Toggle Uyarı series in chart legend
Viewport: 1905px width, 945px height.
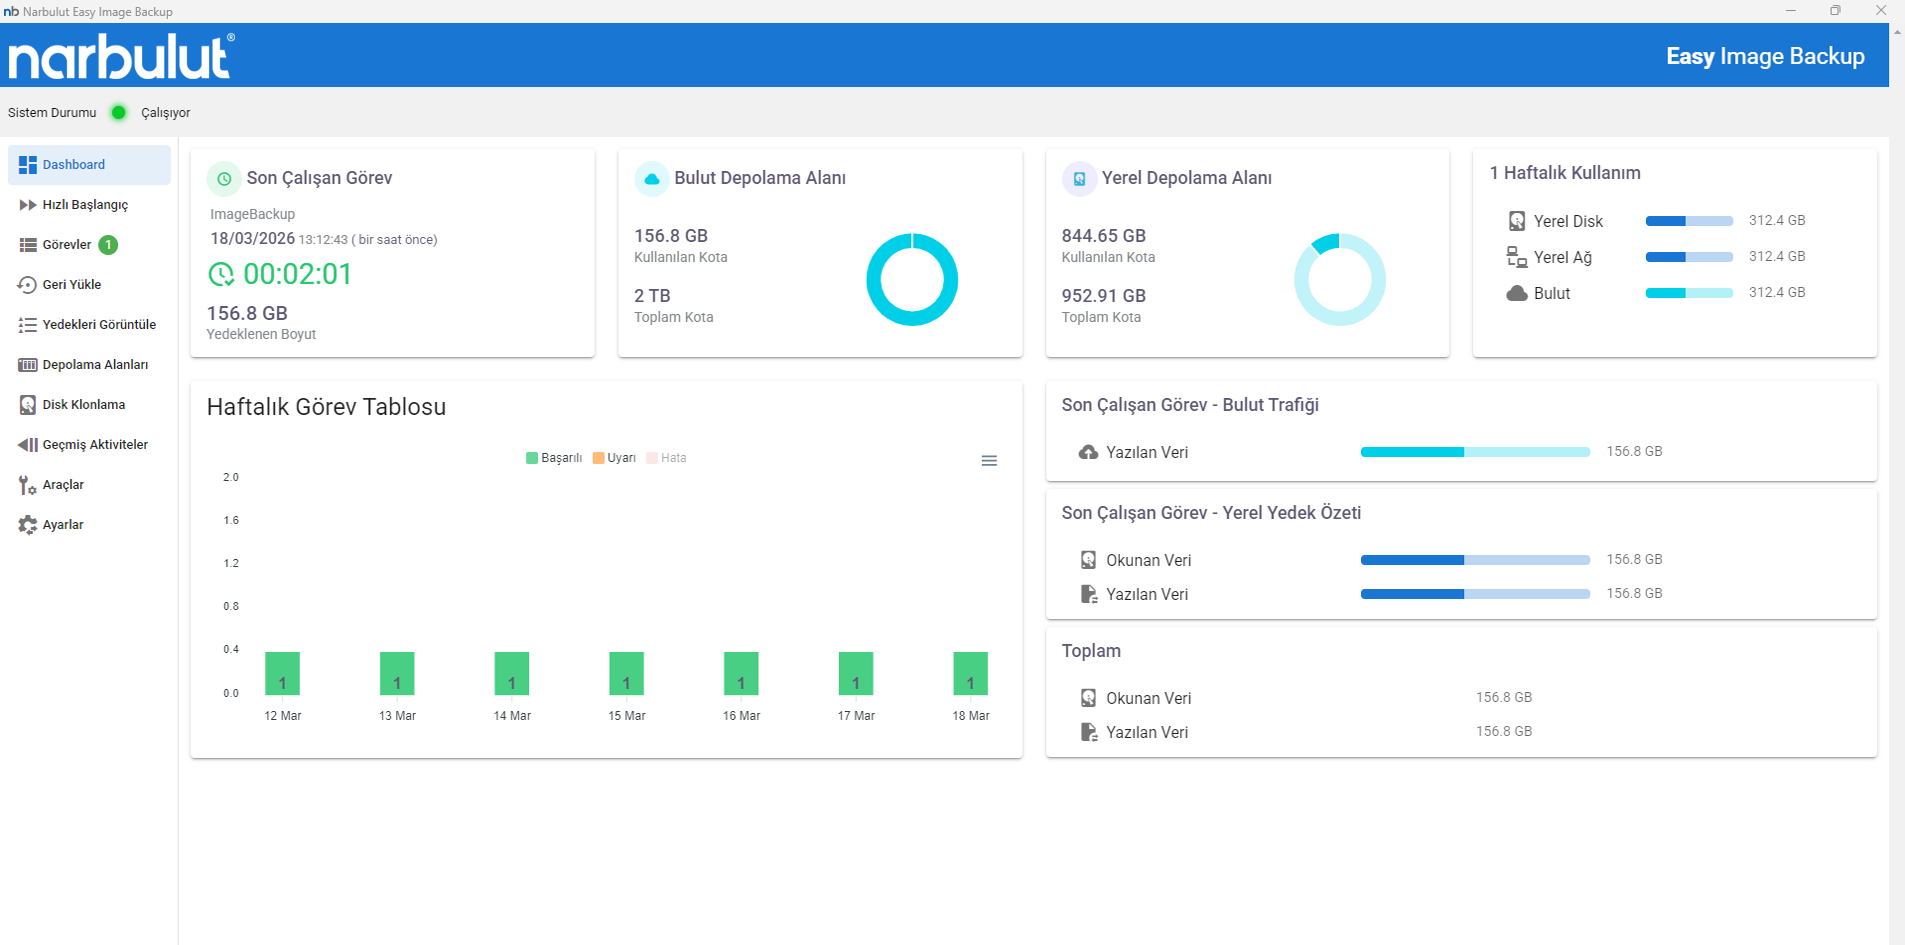614,458
